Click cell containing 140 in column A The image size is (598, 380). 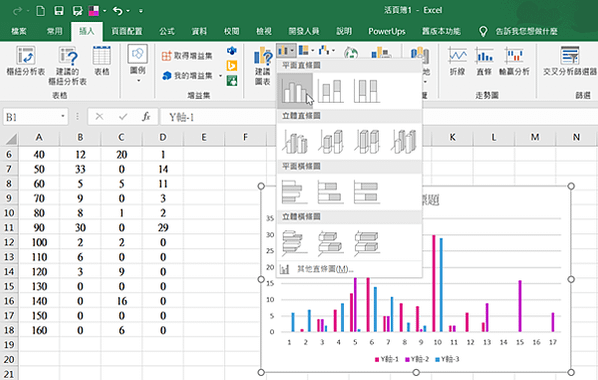pos(39,301)
